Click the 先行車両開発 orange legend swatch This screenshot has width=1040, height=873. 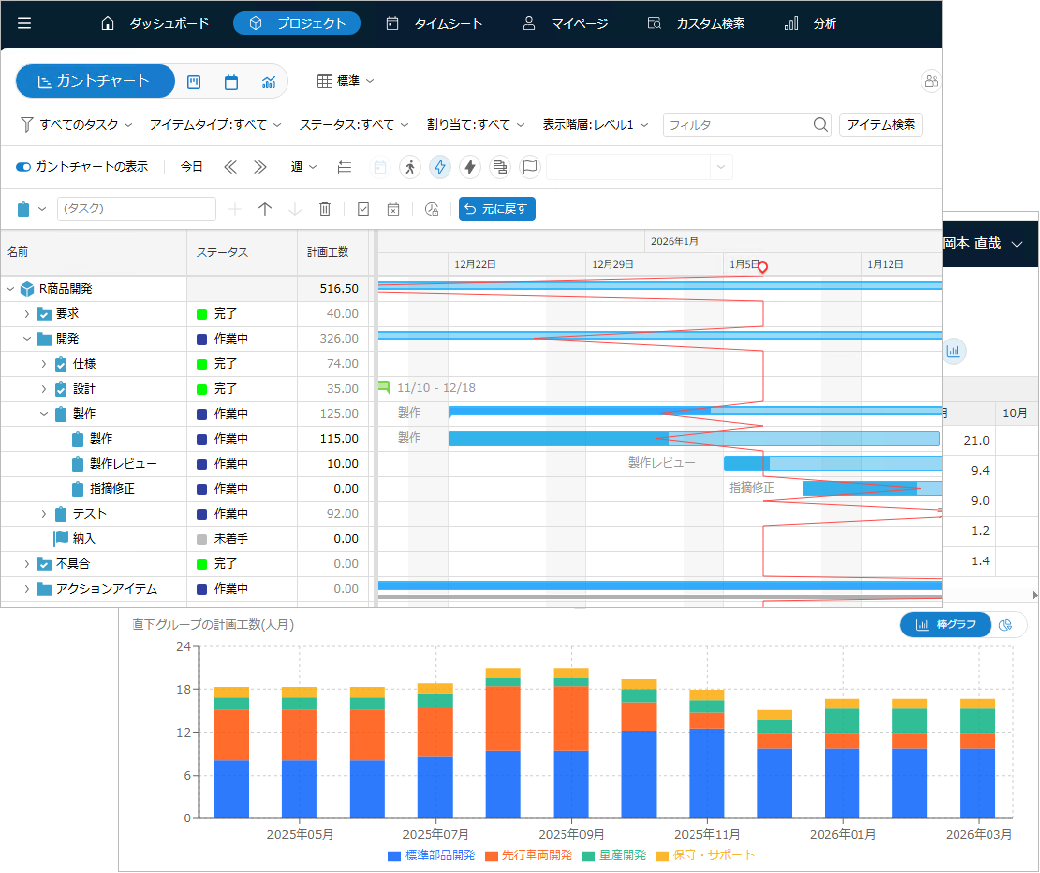click(x=491, y=856)
